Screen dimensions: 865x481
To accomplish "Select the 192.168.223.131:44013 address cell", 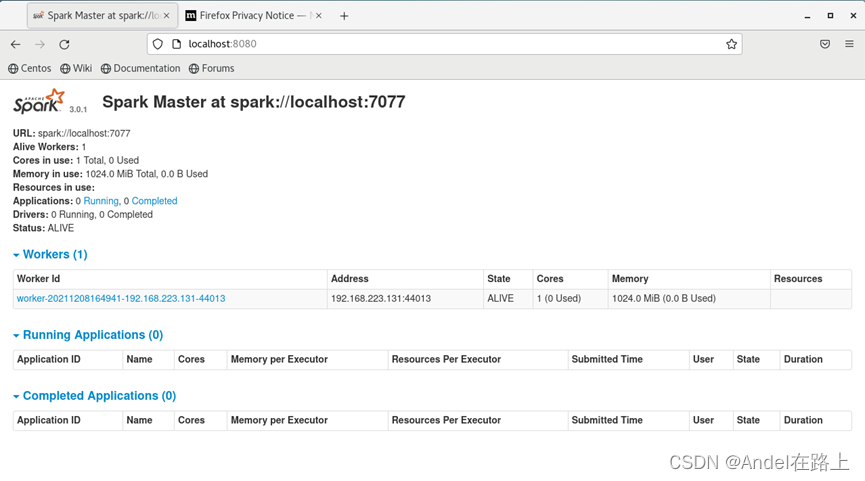I will tap(405, 298).
